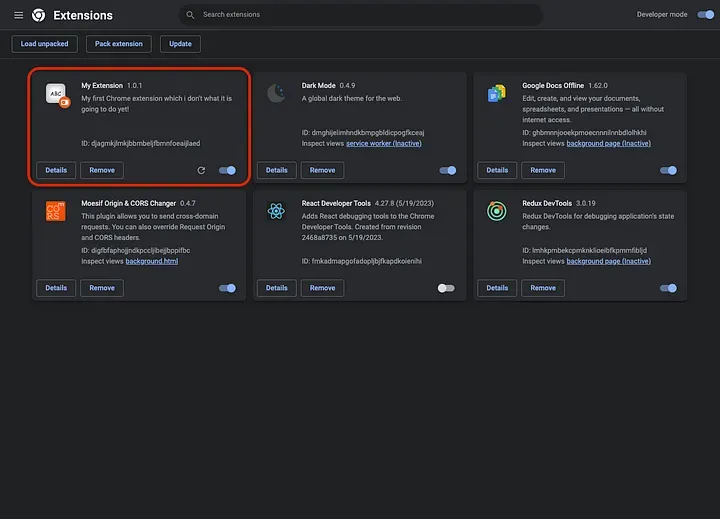This screenshot has height=519, width=720.
Task: Click the Google Docs Offline ID text
Action: pos(584,133)
